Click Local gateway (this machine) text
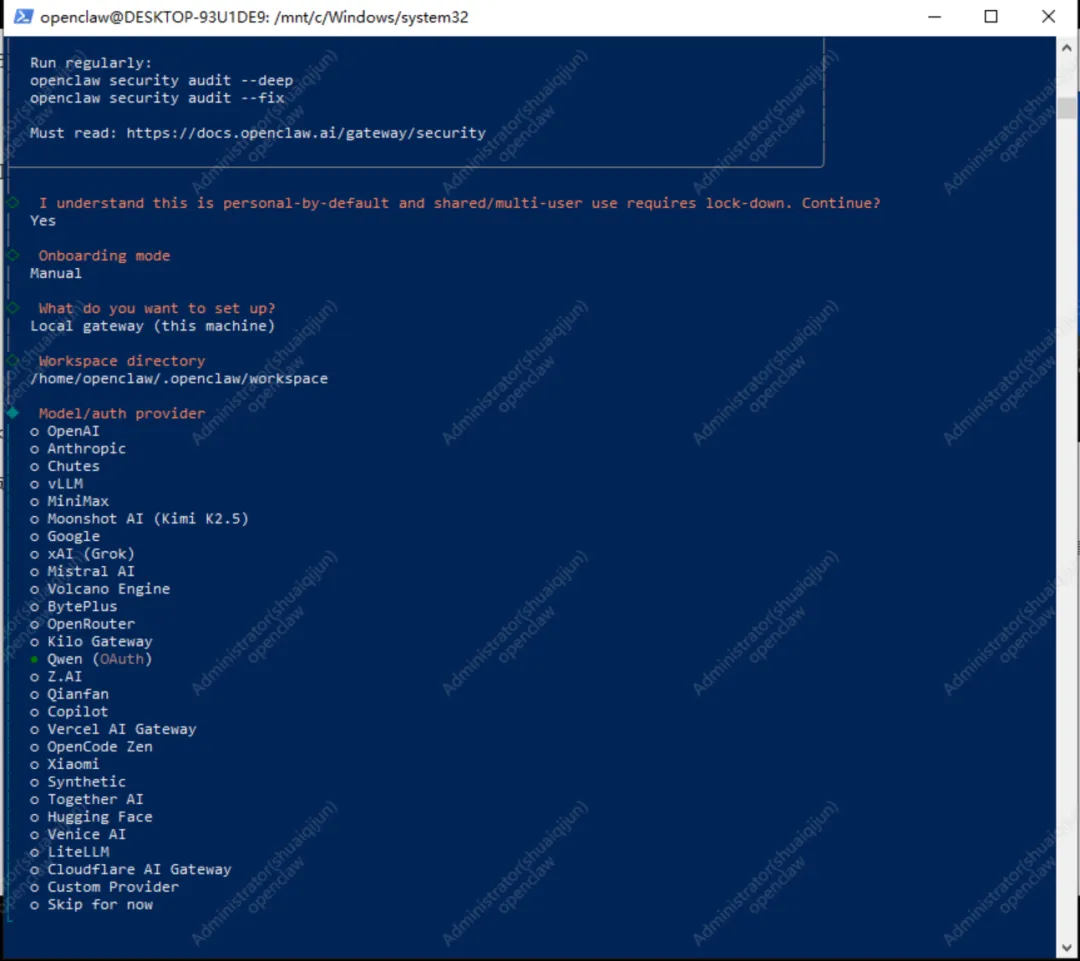Viewport: 1080px width, 961px height. click(x=152, y=326)
